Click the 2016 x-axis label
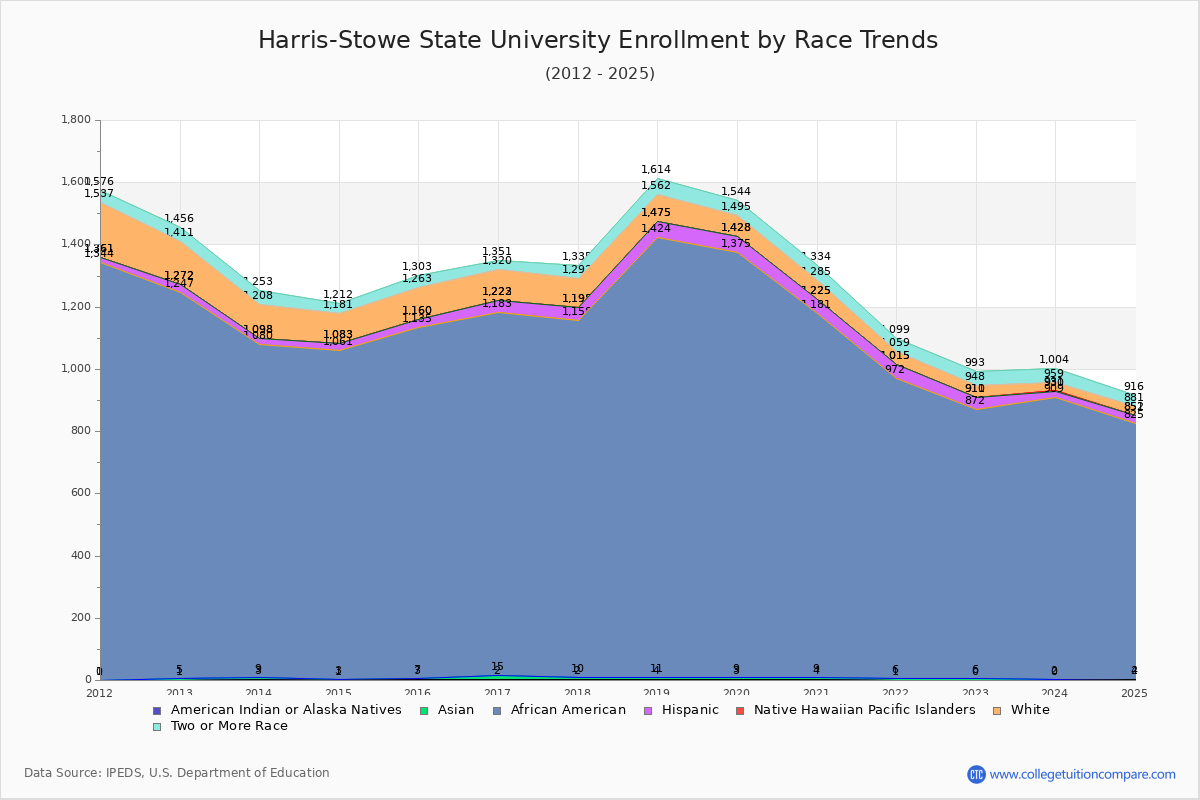This screenshot has height=800, width=1200. 419,692
